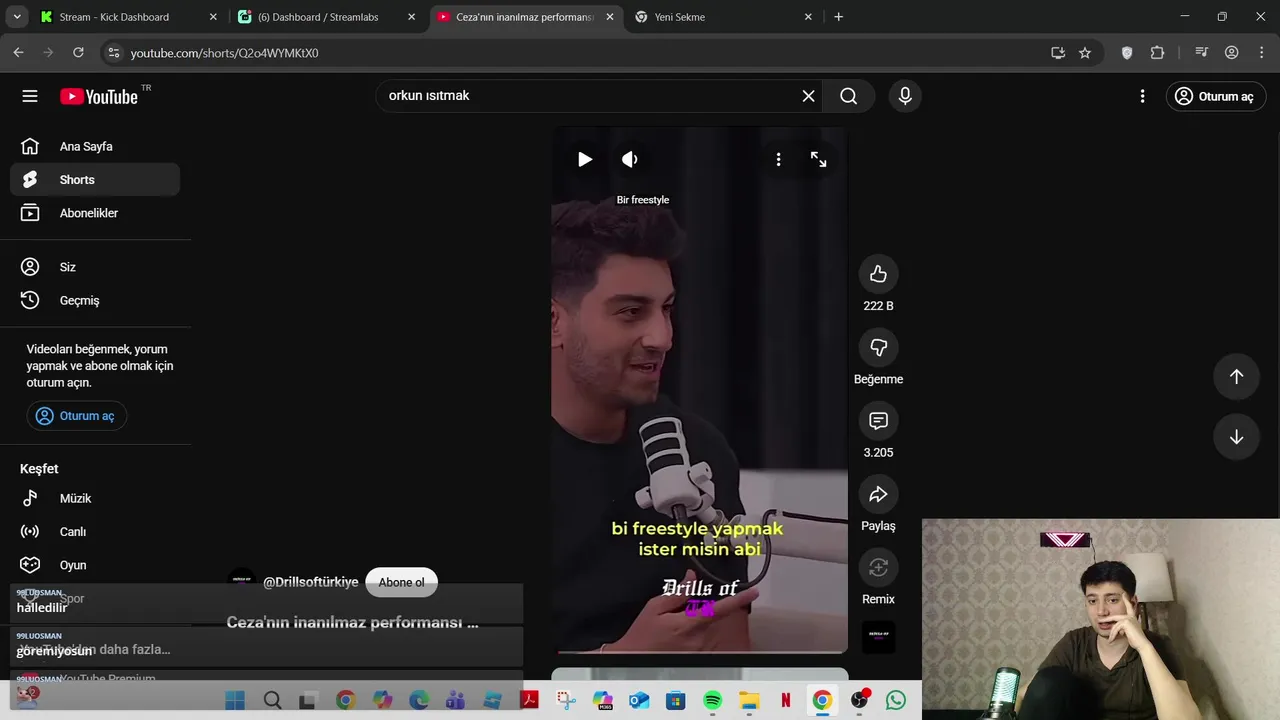Bookmark this page with the star

tap(1085, 53)
